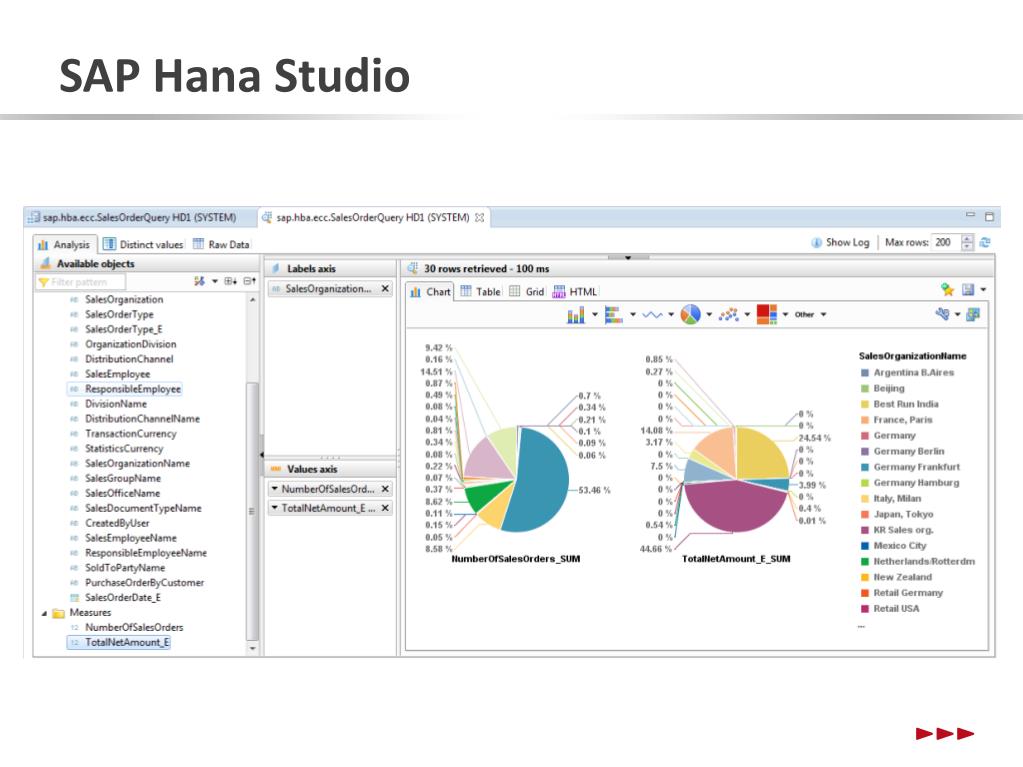The height and width of the screenshot is (767, 1023).
Task: Open scatter chart dropdown arrow
Action: pos(747,314)
